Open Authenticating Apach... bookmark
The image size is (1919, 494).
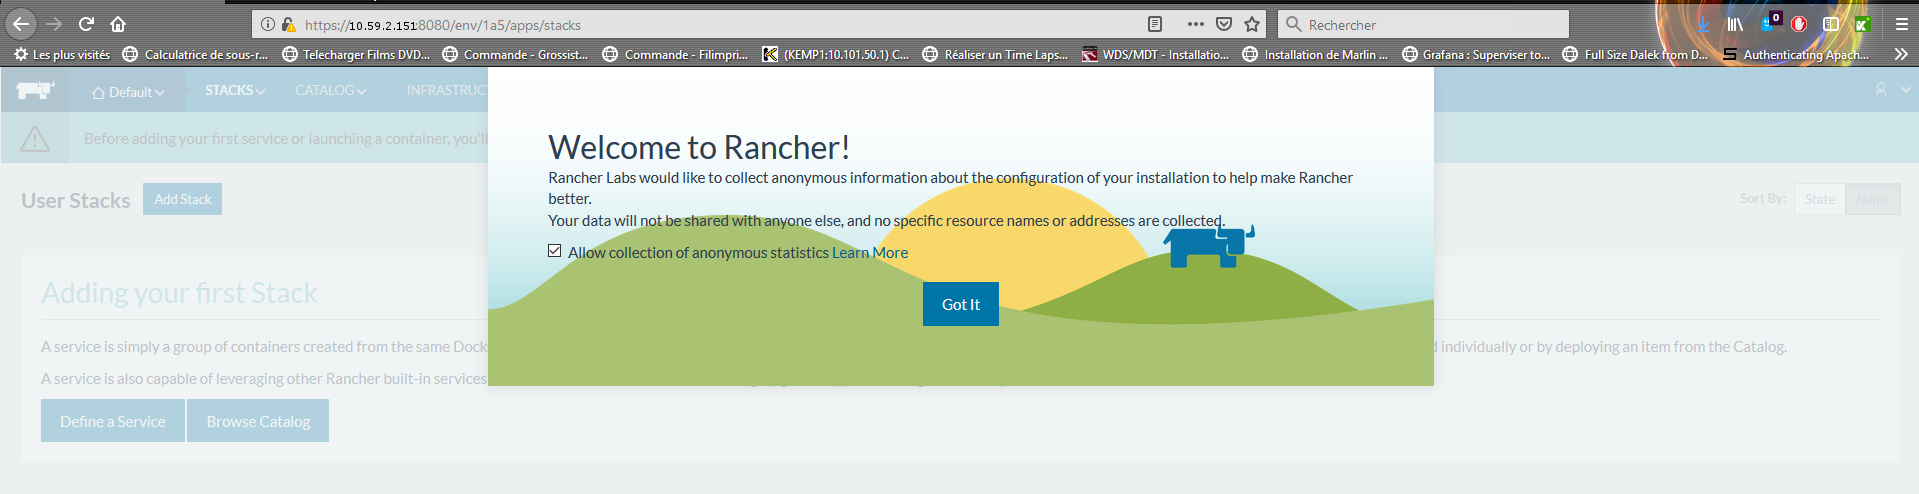pyautogui.click(x=1795, y=54)
